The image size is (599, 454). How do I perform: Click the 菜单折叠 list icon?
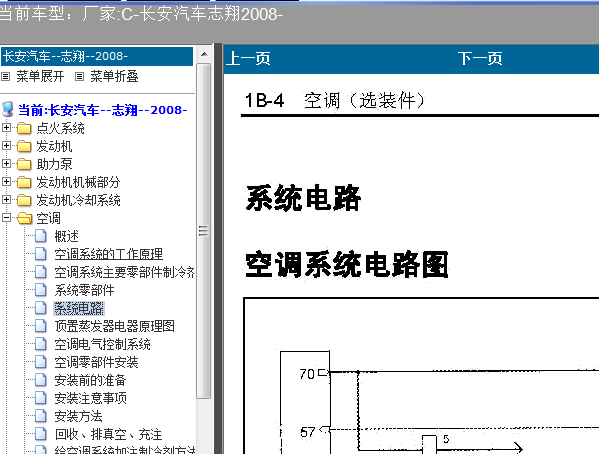(x=79, y=77)
